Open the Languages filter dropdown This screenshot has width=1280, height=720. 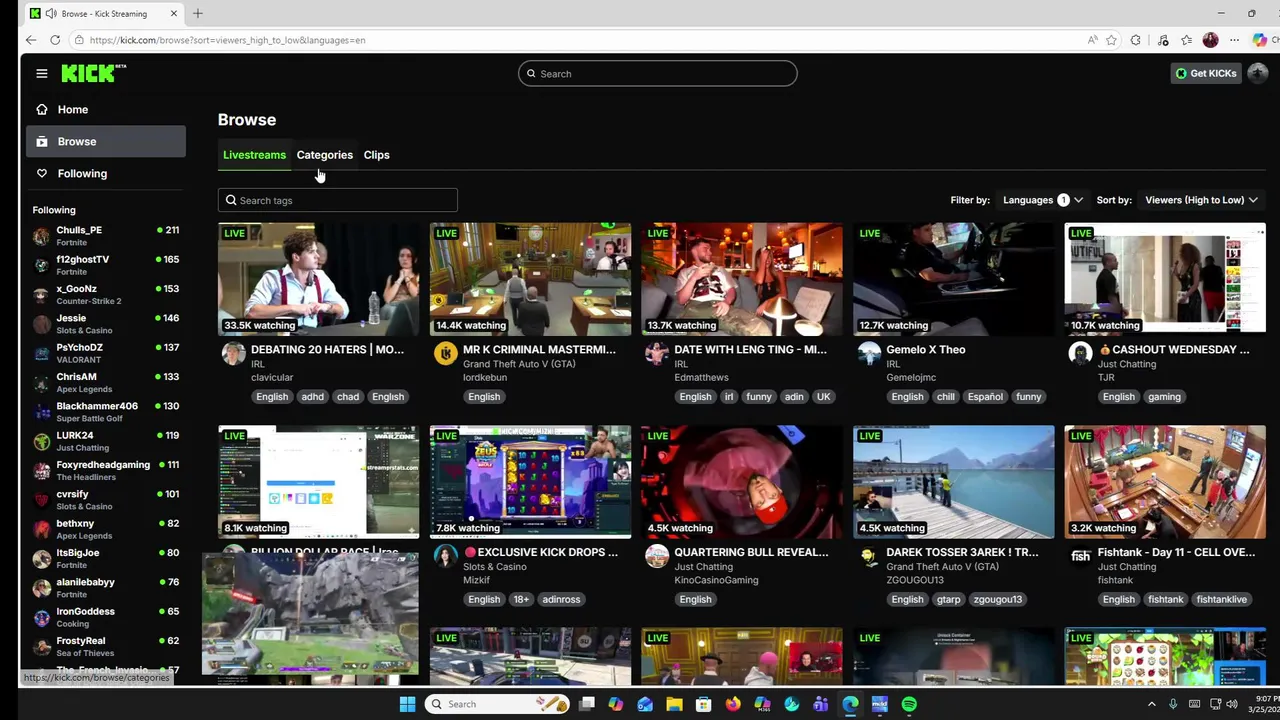pyautogui.click(x=1042, y=200)
